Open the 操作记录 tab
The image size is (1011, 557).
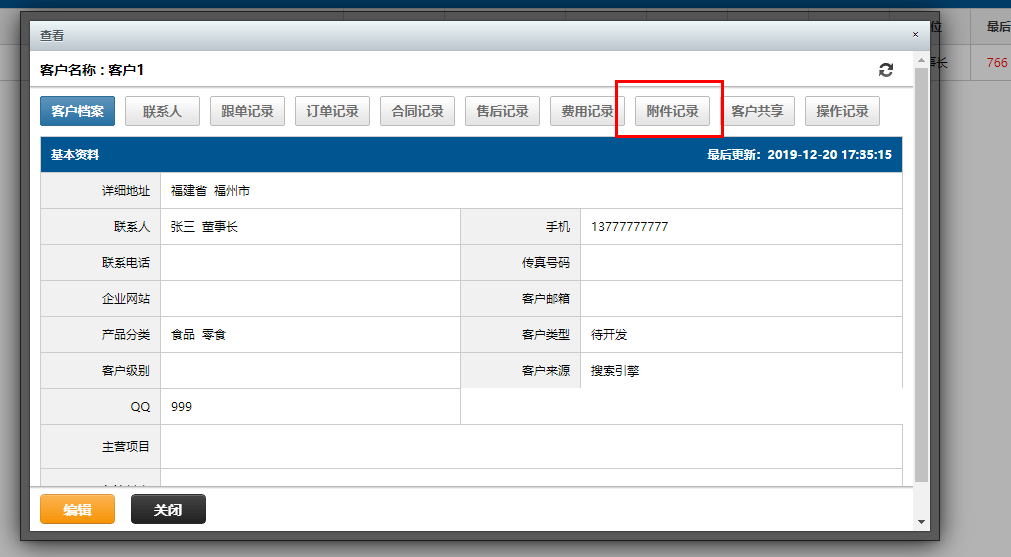pyautogui.click(x=843, y=111)
